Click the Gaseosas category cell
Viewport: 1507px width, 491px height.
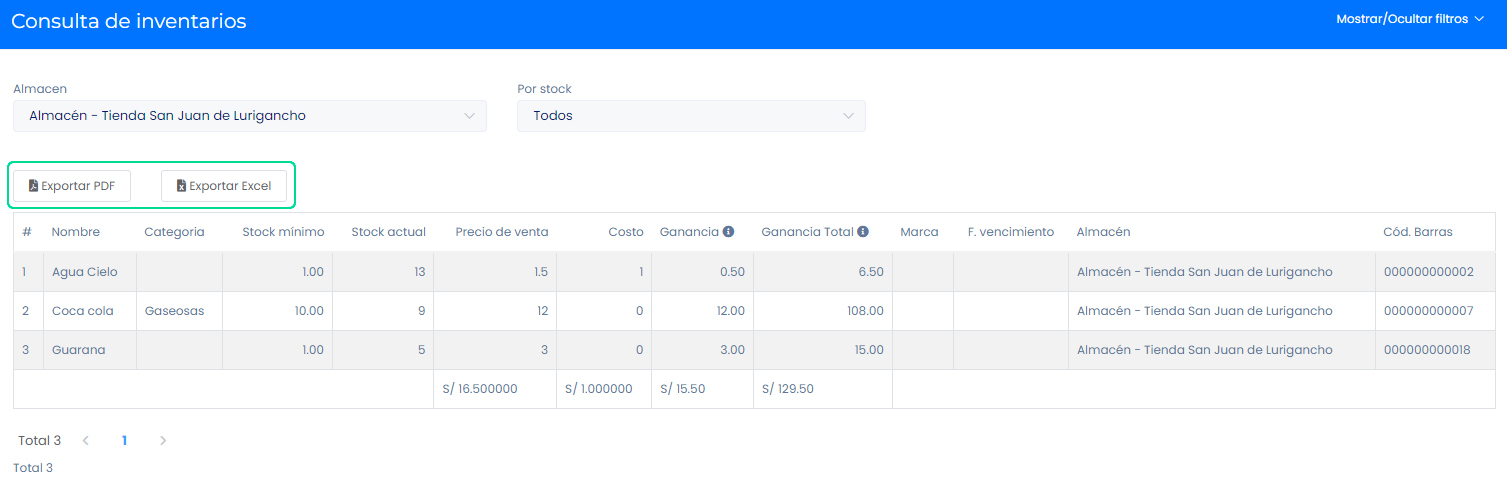(174, 311)
